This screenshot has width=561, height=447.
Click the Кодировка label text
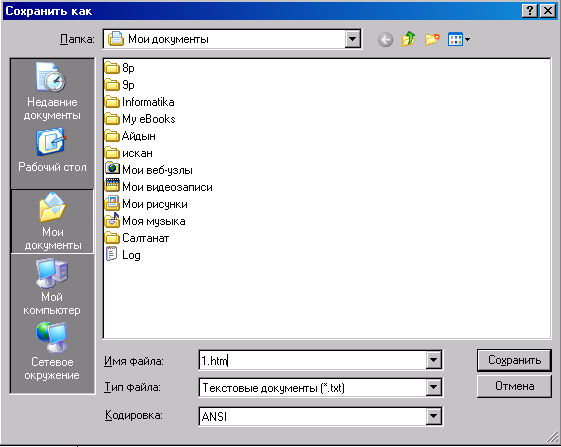tap(133, 416)
